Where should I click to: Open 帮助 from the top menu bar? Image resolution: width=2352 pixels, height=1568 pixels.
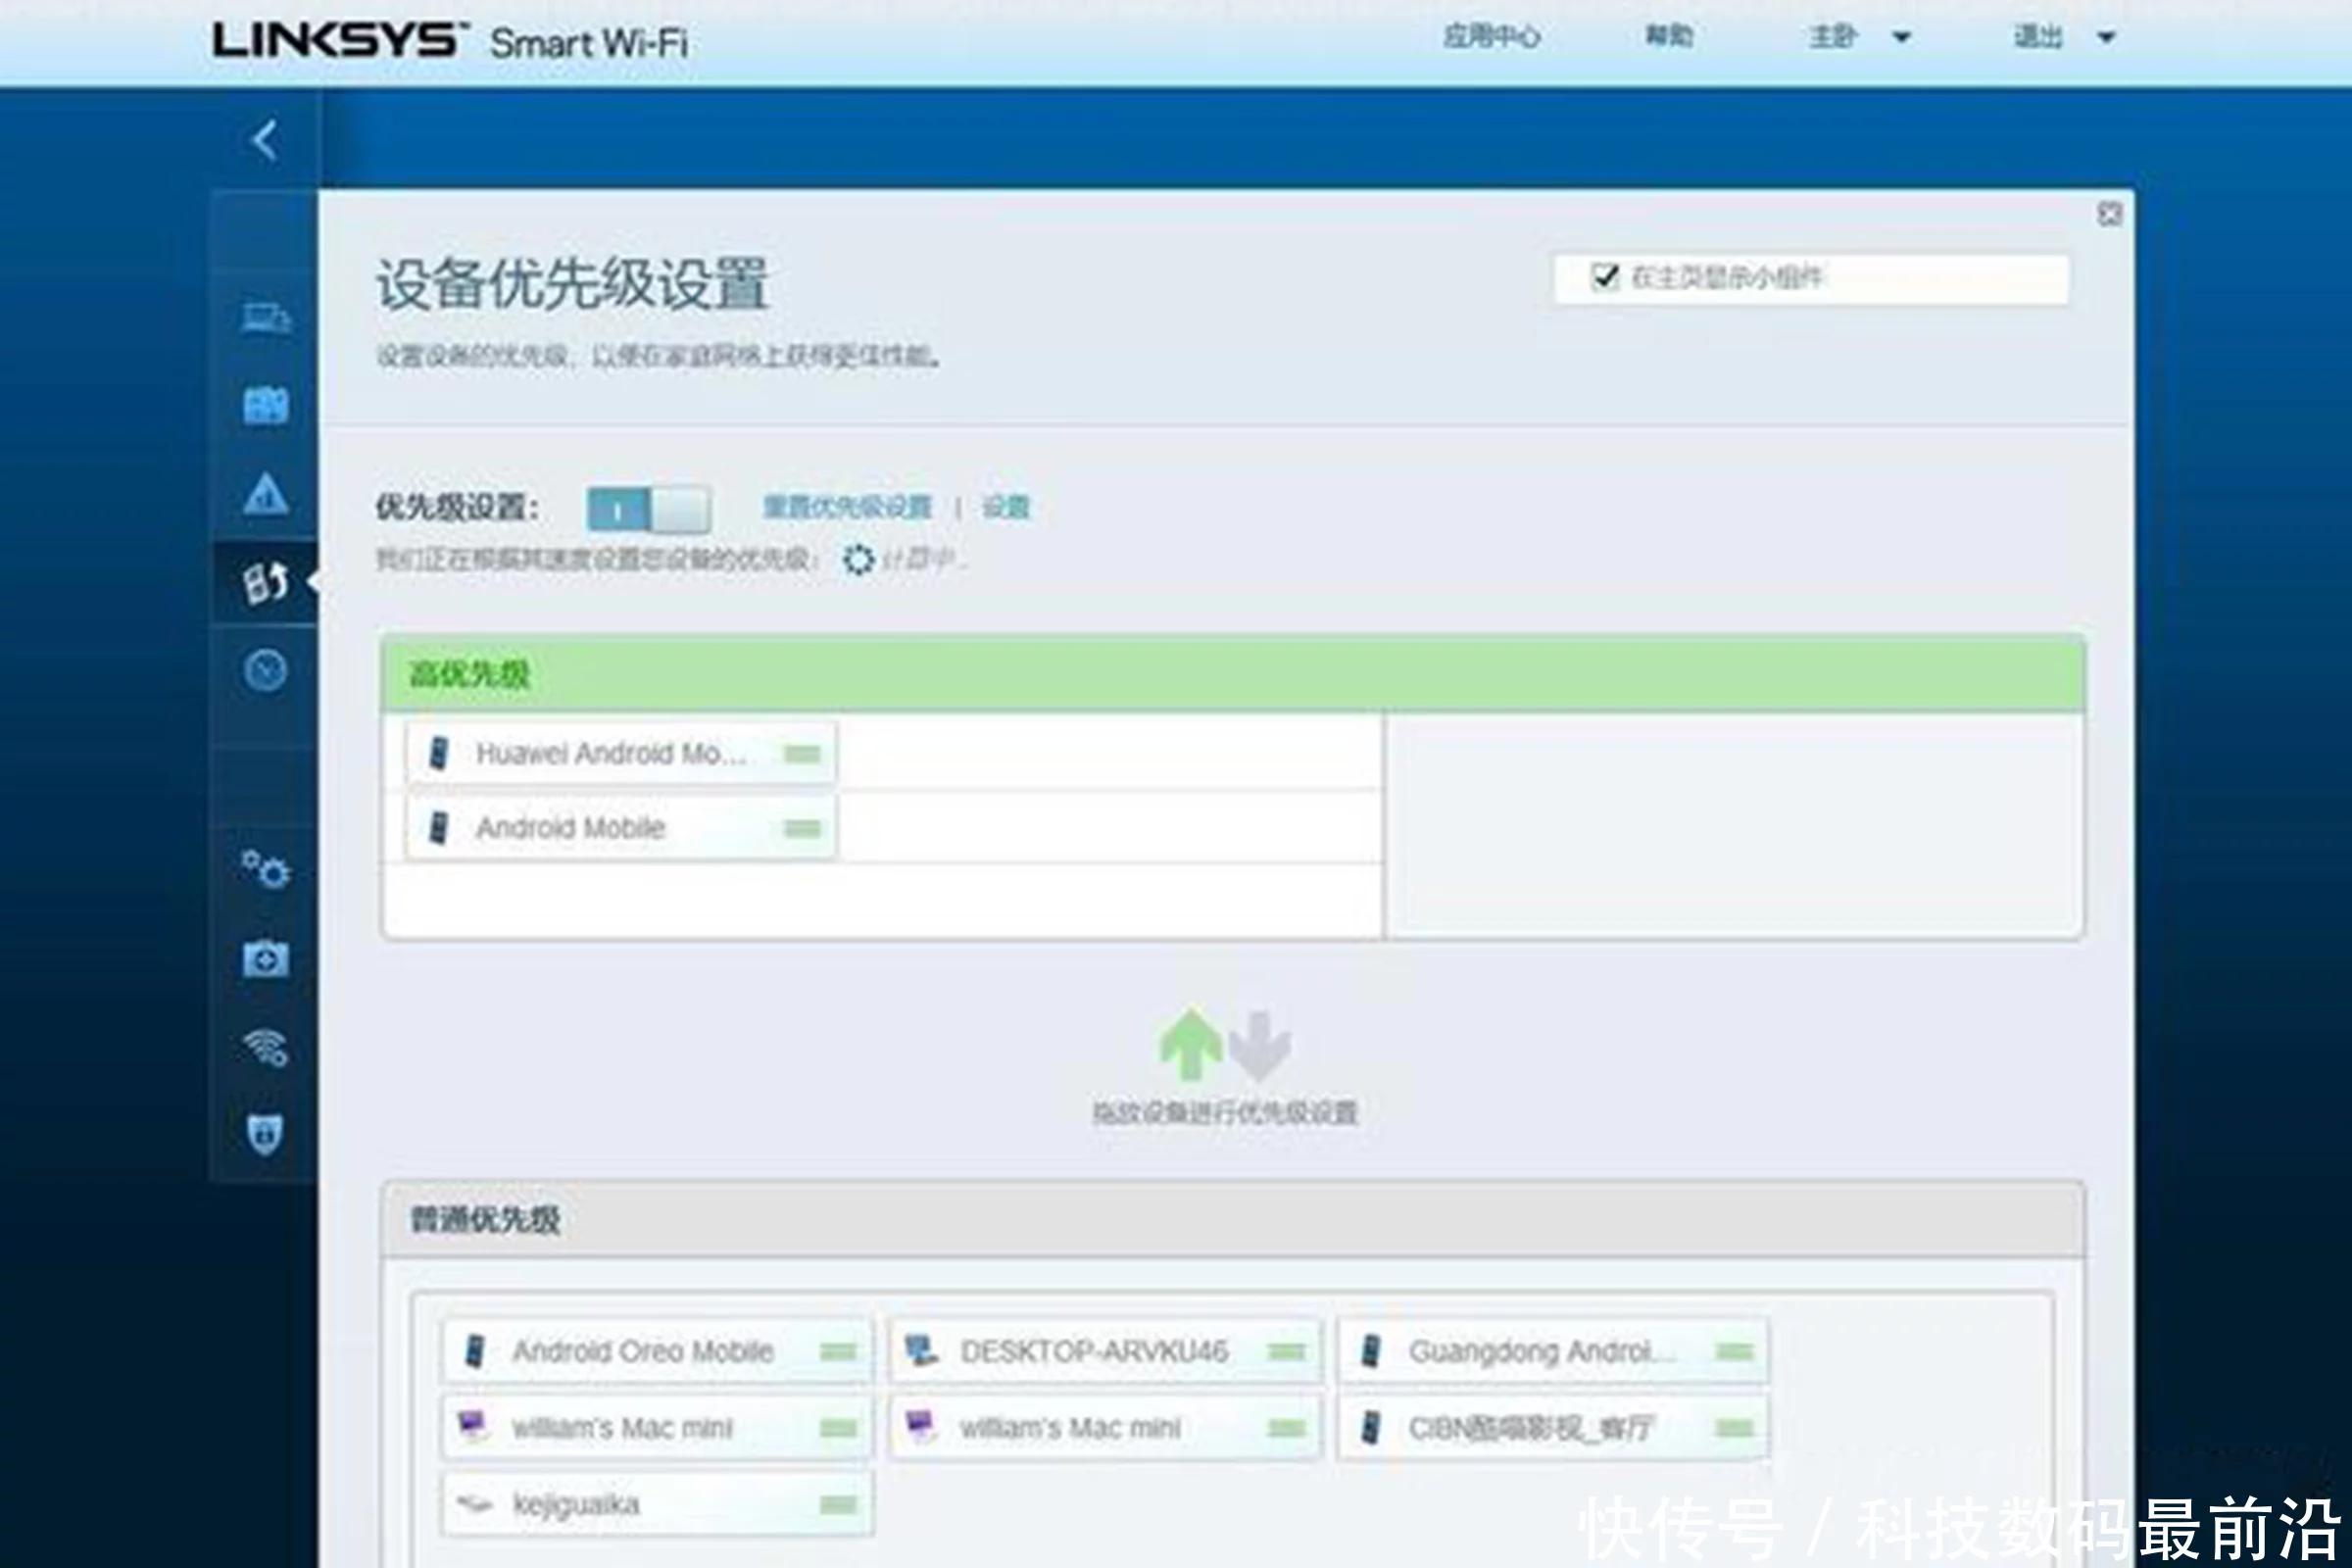point(1668,38)
